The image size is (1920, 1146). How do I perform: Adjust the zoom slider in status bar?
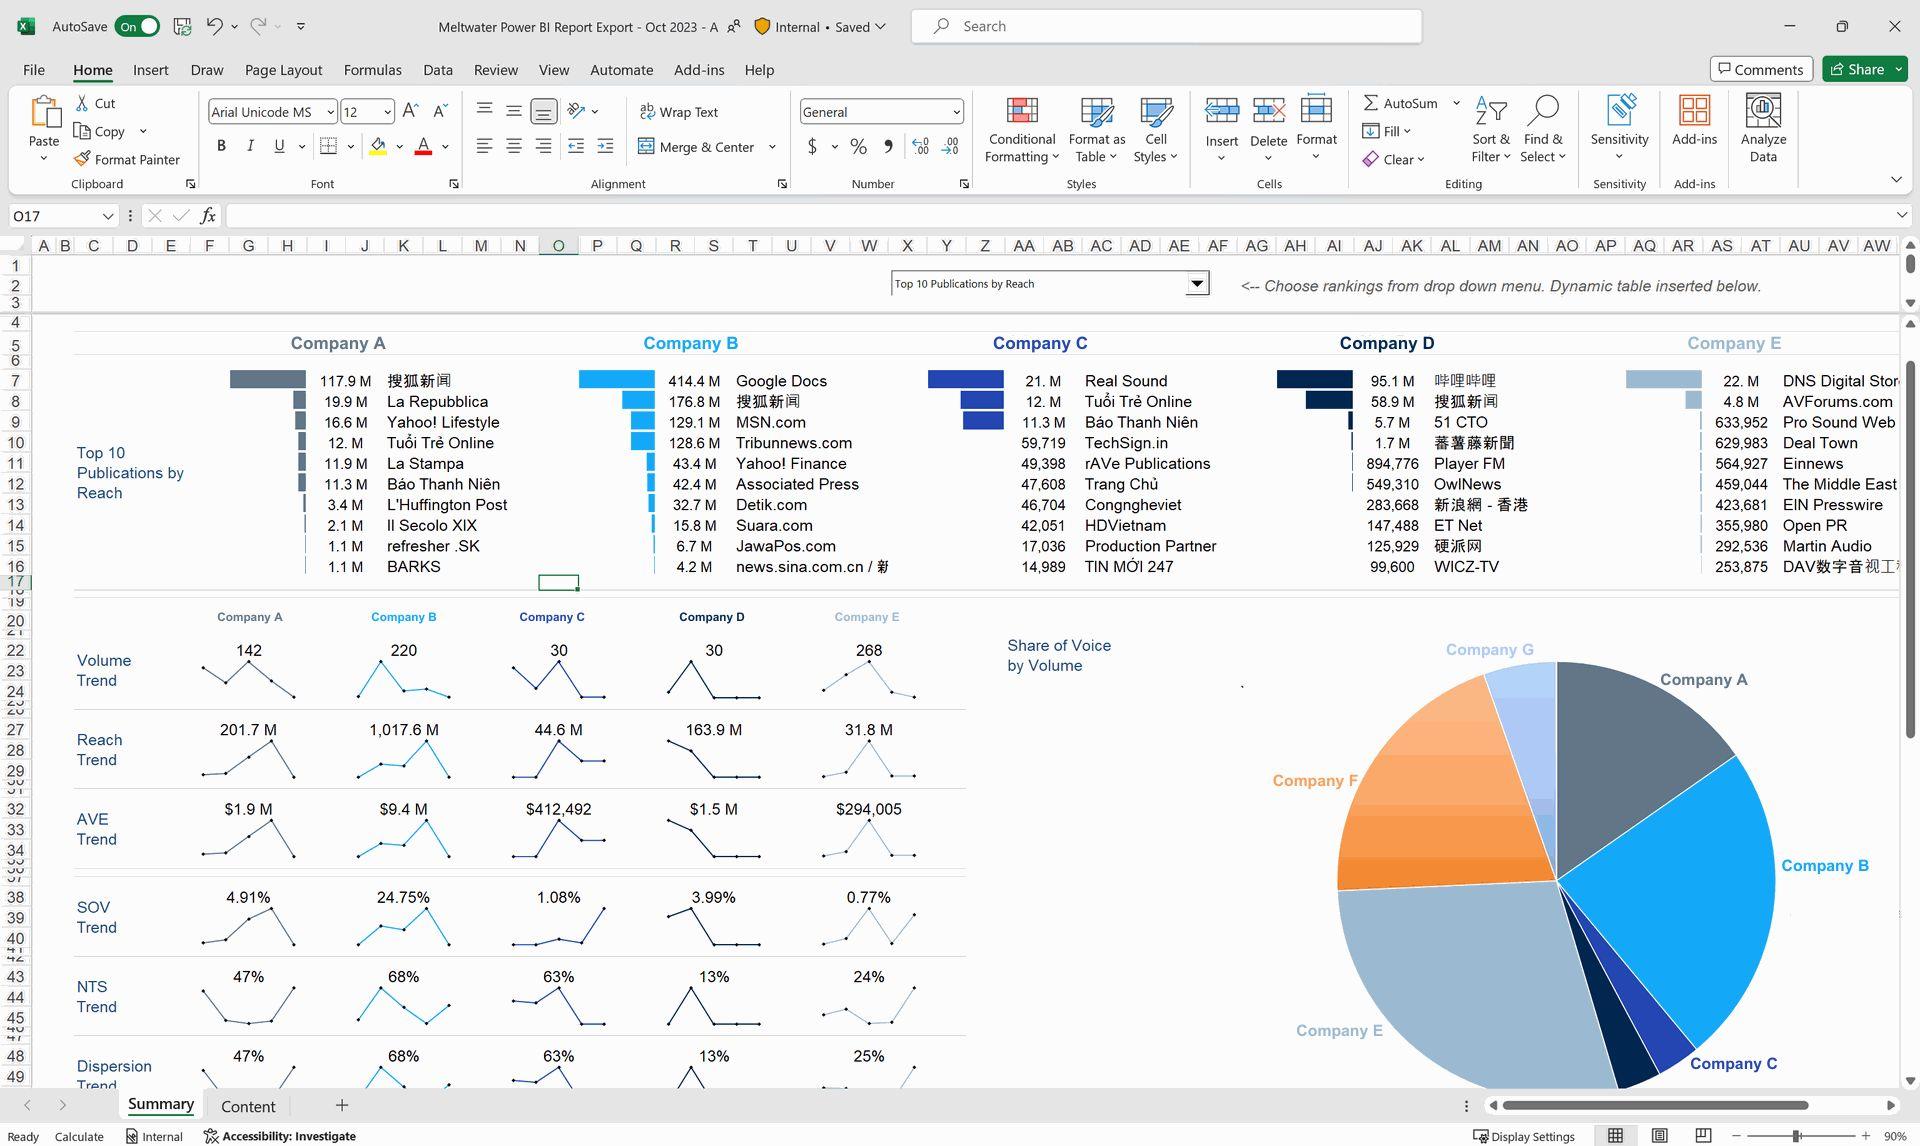point(1797,1136)
